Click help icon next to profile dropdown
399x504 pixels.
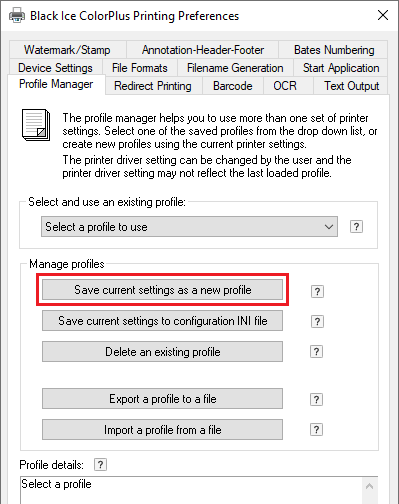356,227
